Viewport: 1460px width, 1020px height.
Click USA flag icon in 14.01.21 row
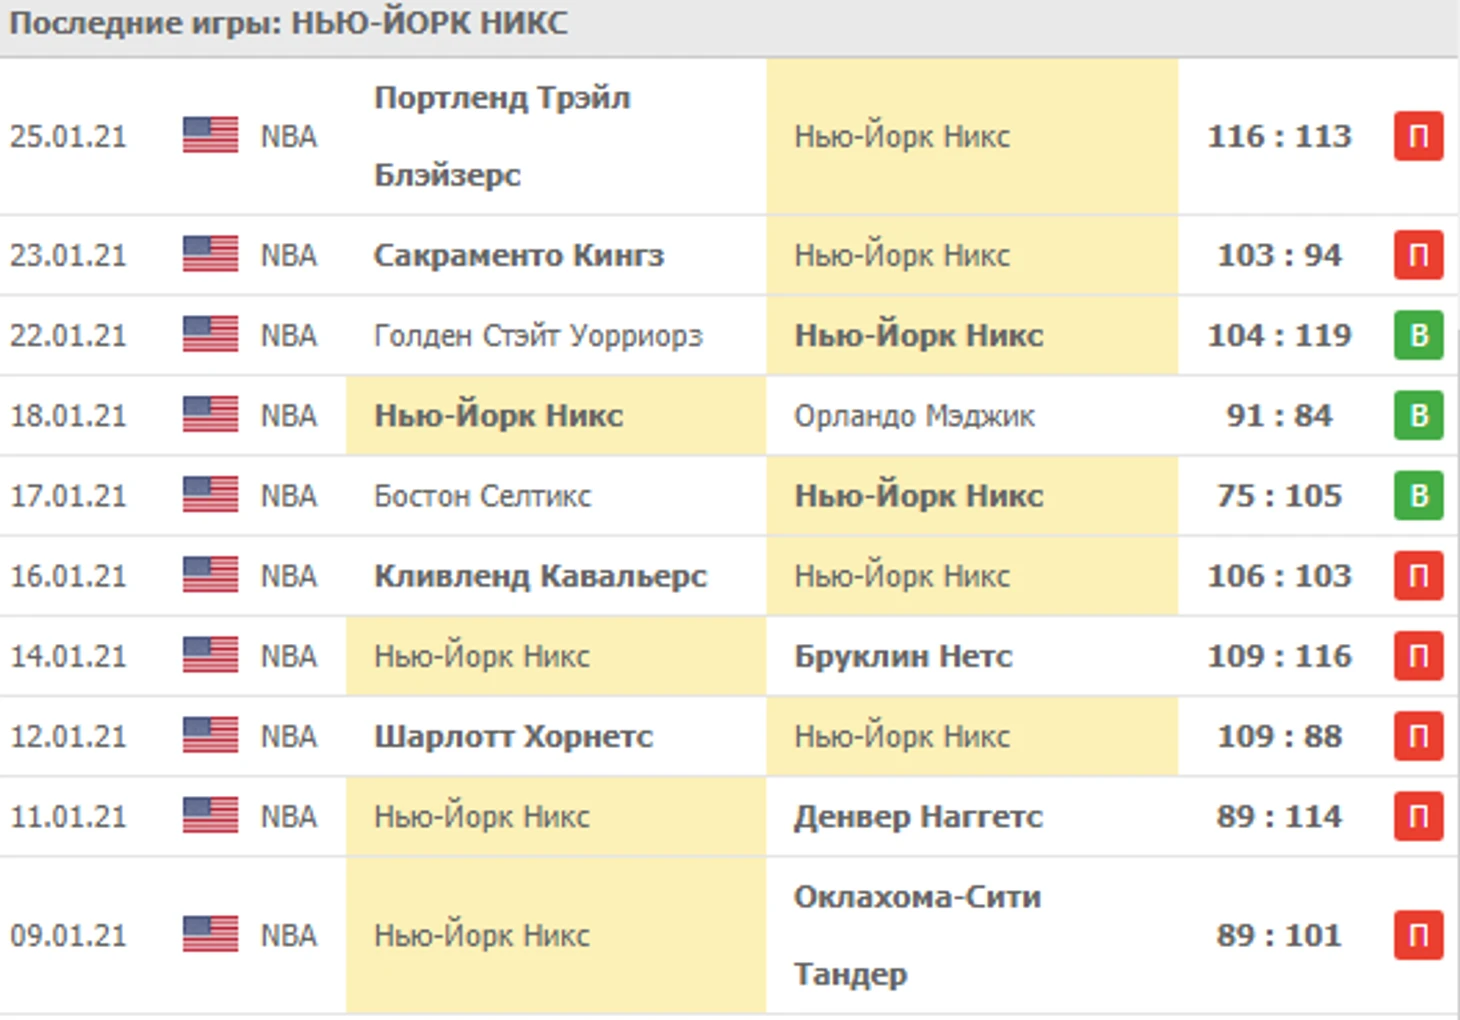pyautogui.click(x=210, y=656)
